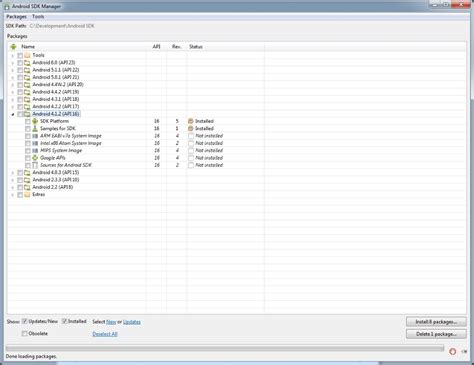Screen dimensions: 474x365
Task: Click the Android 2.3.3 (API 10) folder icon
Action: tap(27, 180)
